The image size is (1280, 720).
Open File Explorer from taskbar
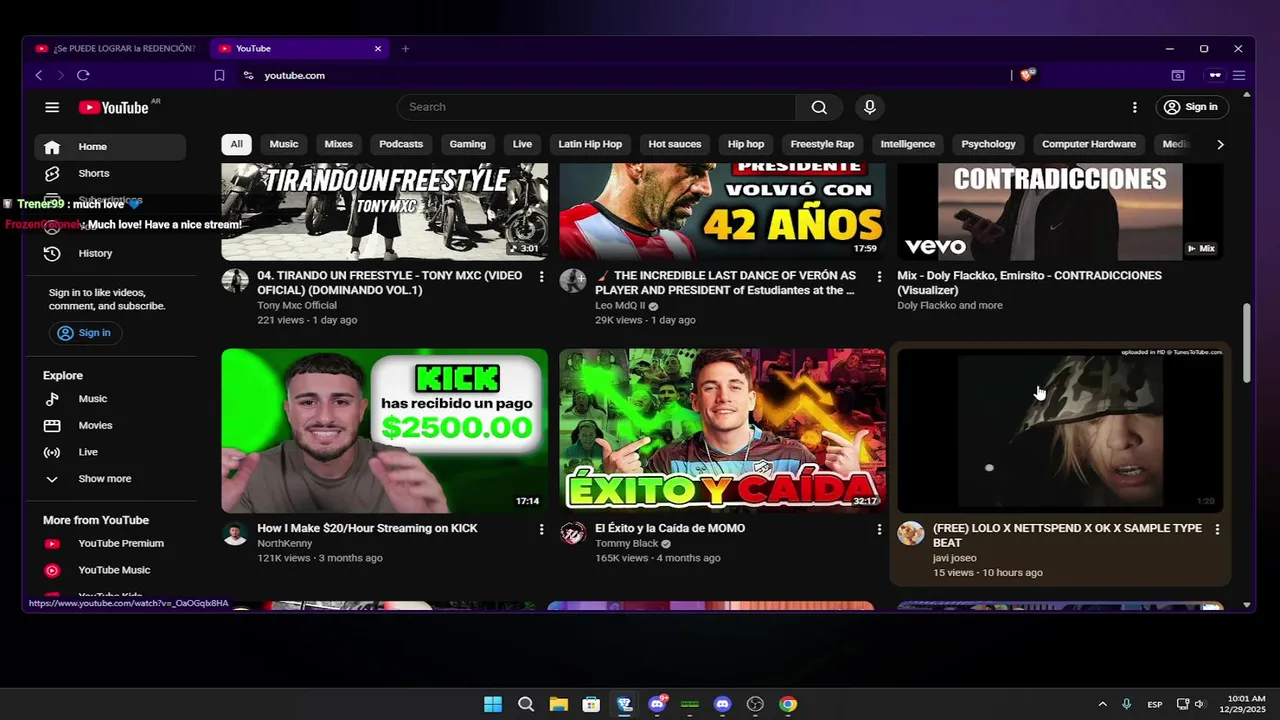(558, 704)
